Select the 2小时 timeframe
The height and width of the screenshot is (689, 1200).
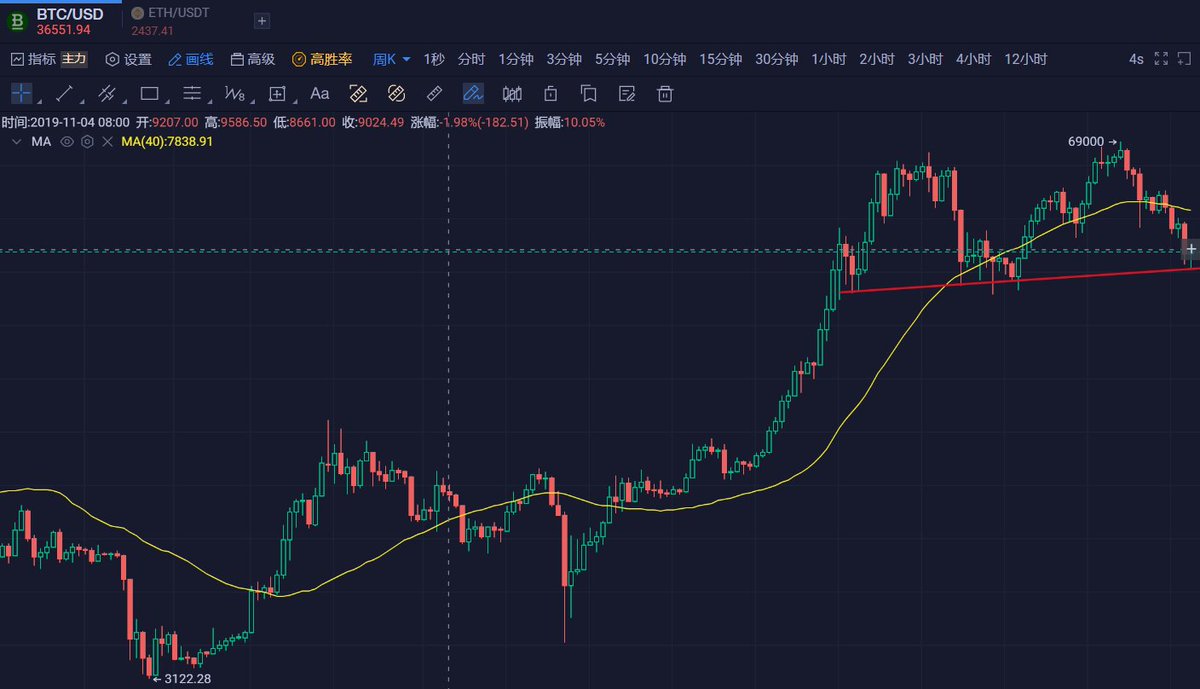click(x=877, y=59)
